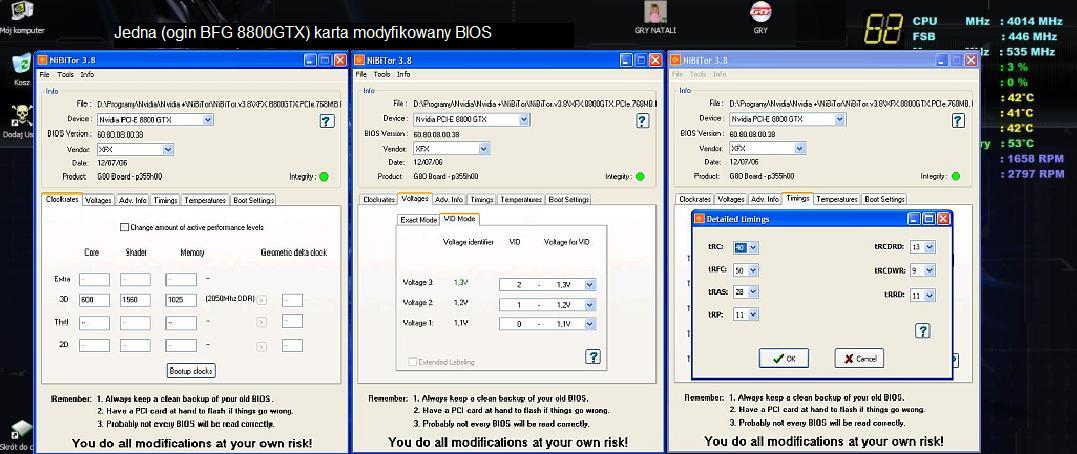Screen dimensions: 1077x454
Task: Click the help question-mark icon in the Clockrates window
Action: [x=327, y=121]
